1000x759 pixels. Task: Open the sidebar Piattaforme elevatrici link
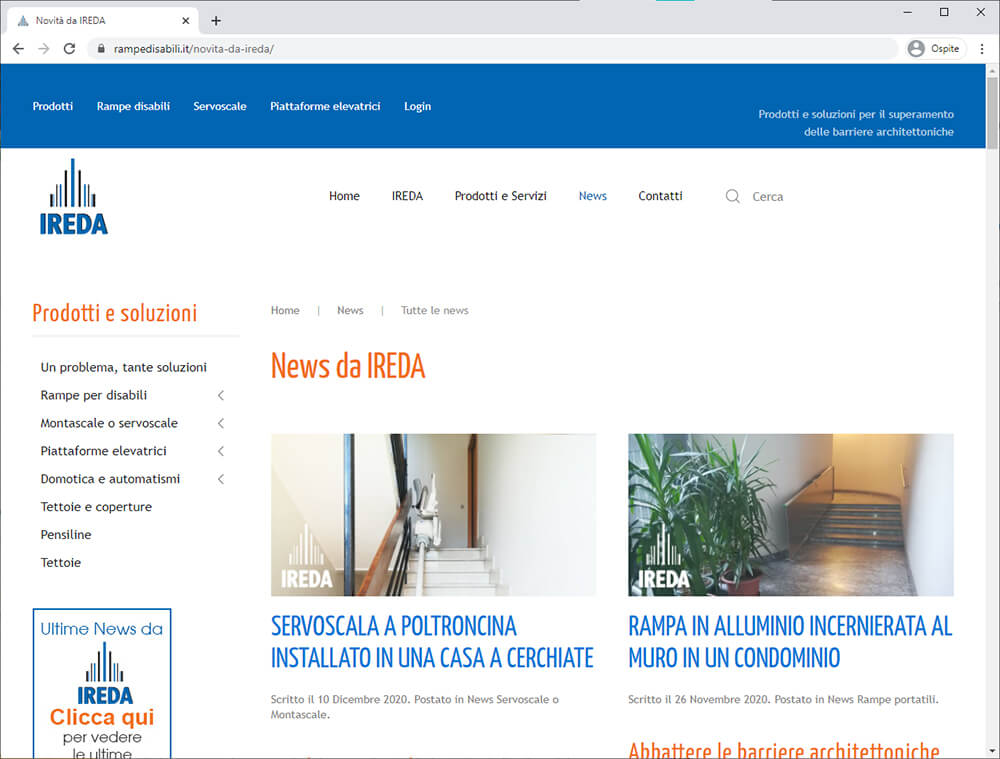click(103, 451)
